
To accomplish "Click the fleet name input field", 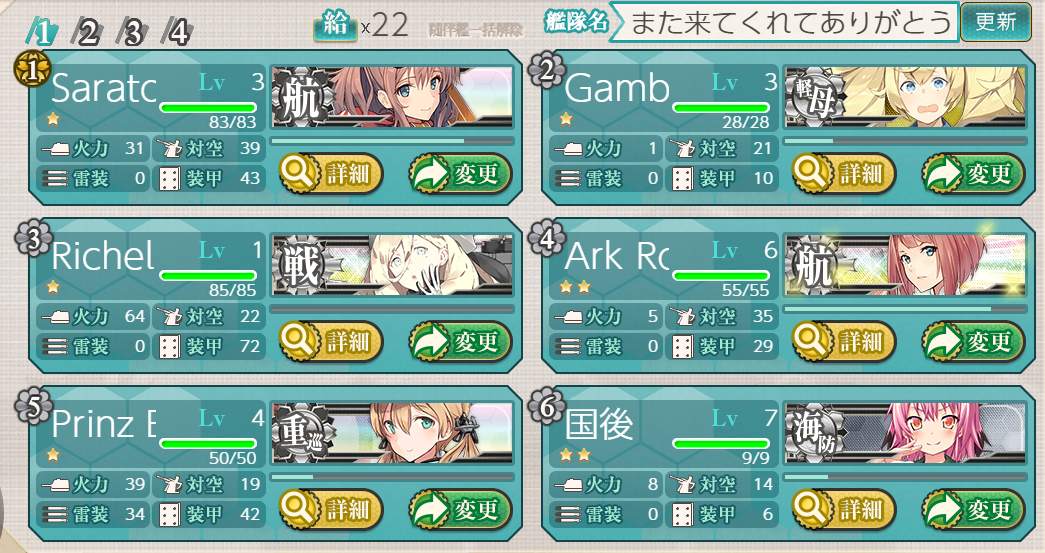I will tap(784, 23).
